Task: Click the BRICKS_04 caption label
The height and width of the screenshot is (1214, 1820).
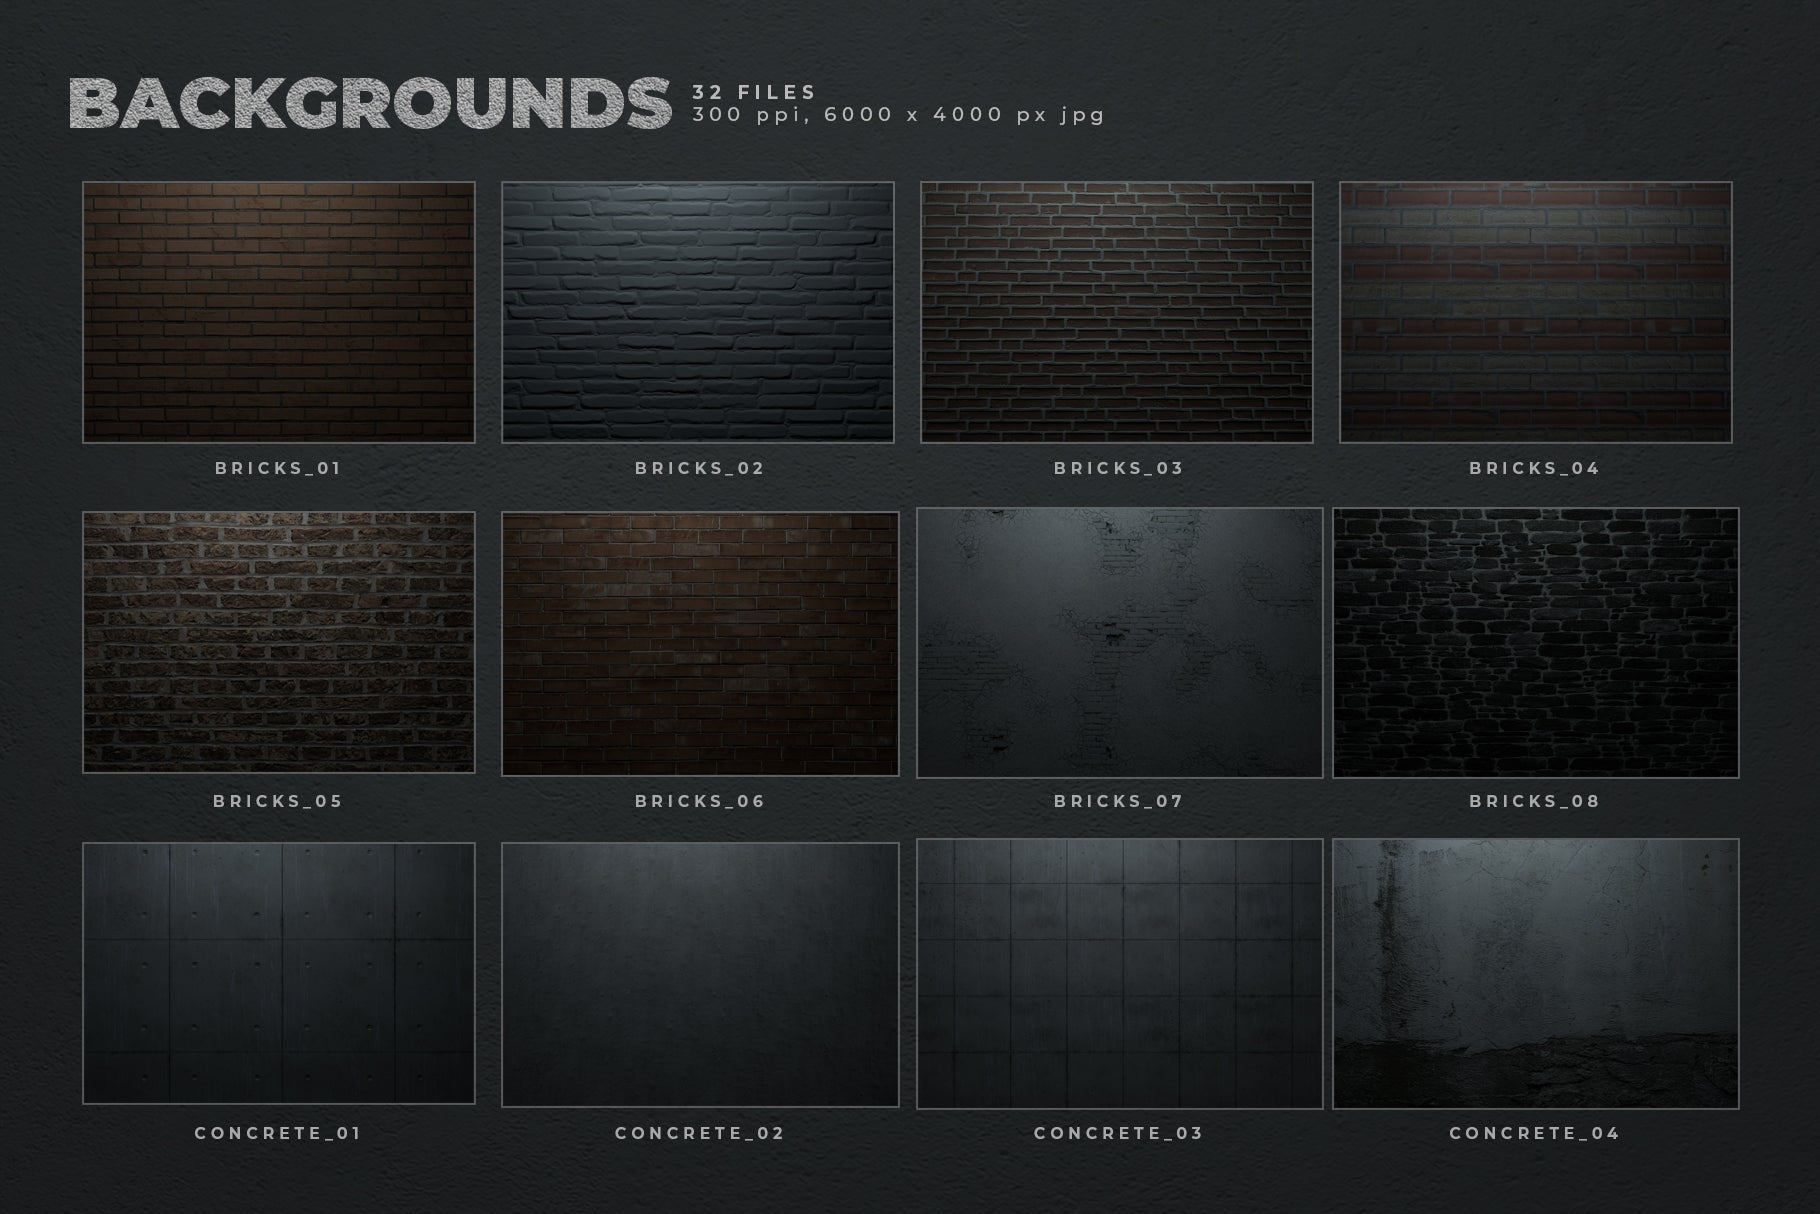Action: (1534, 468)
